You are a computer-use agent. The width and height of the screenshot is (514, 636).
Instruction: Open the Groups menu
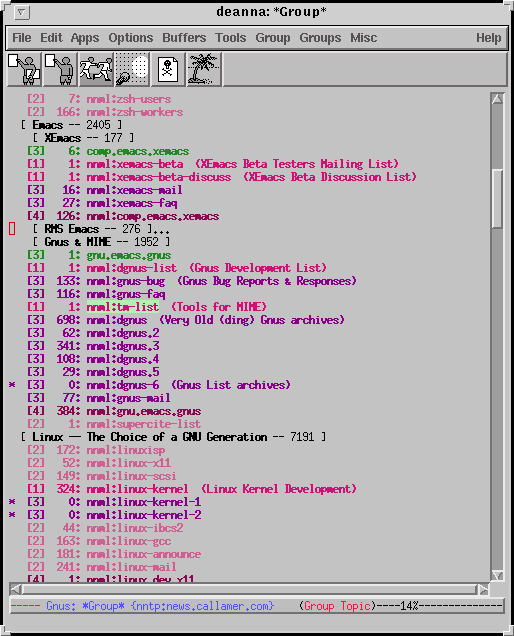[x=320, y=38]
